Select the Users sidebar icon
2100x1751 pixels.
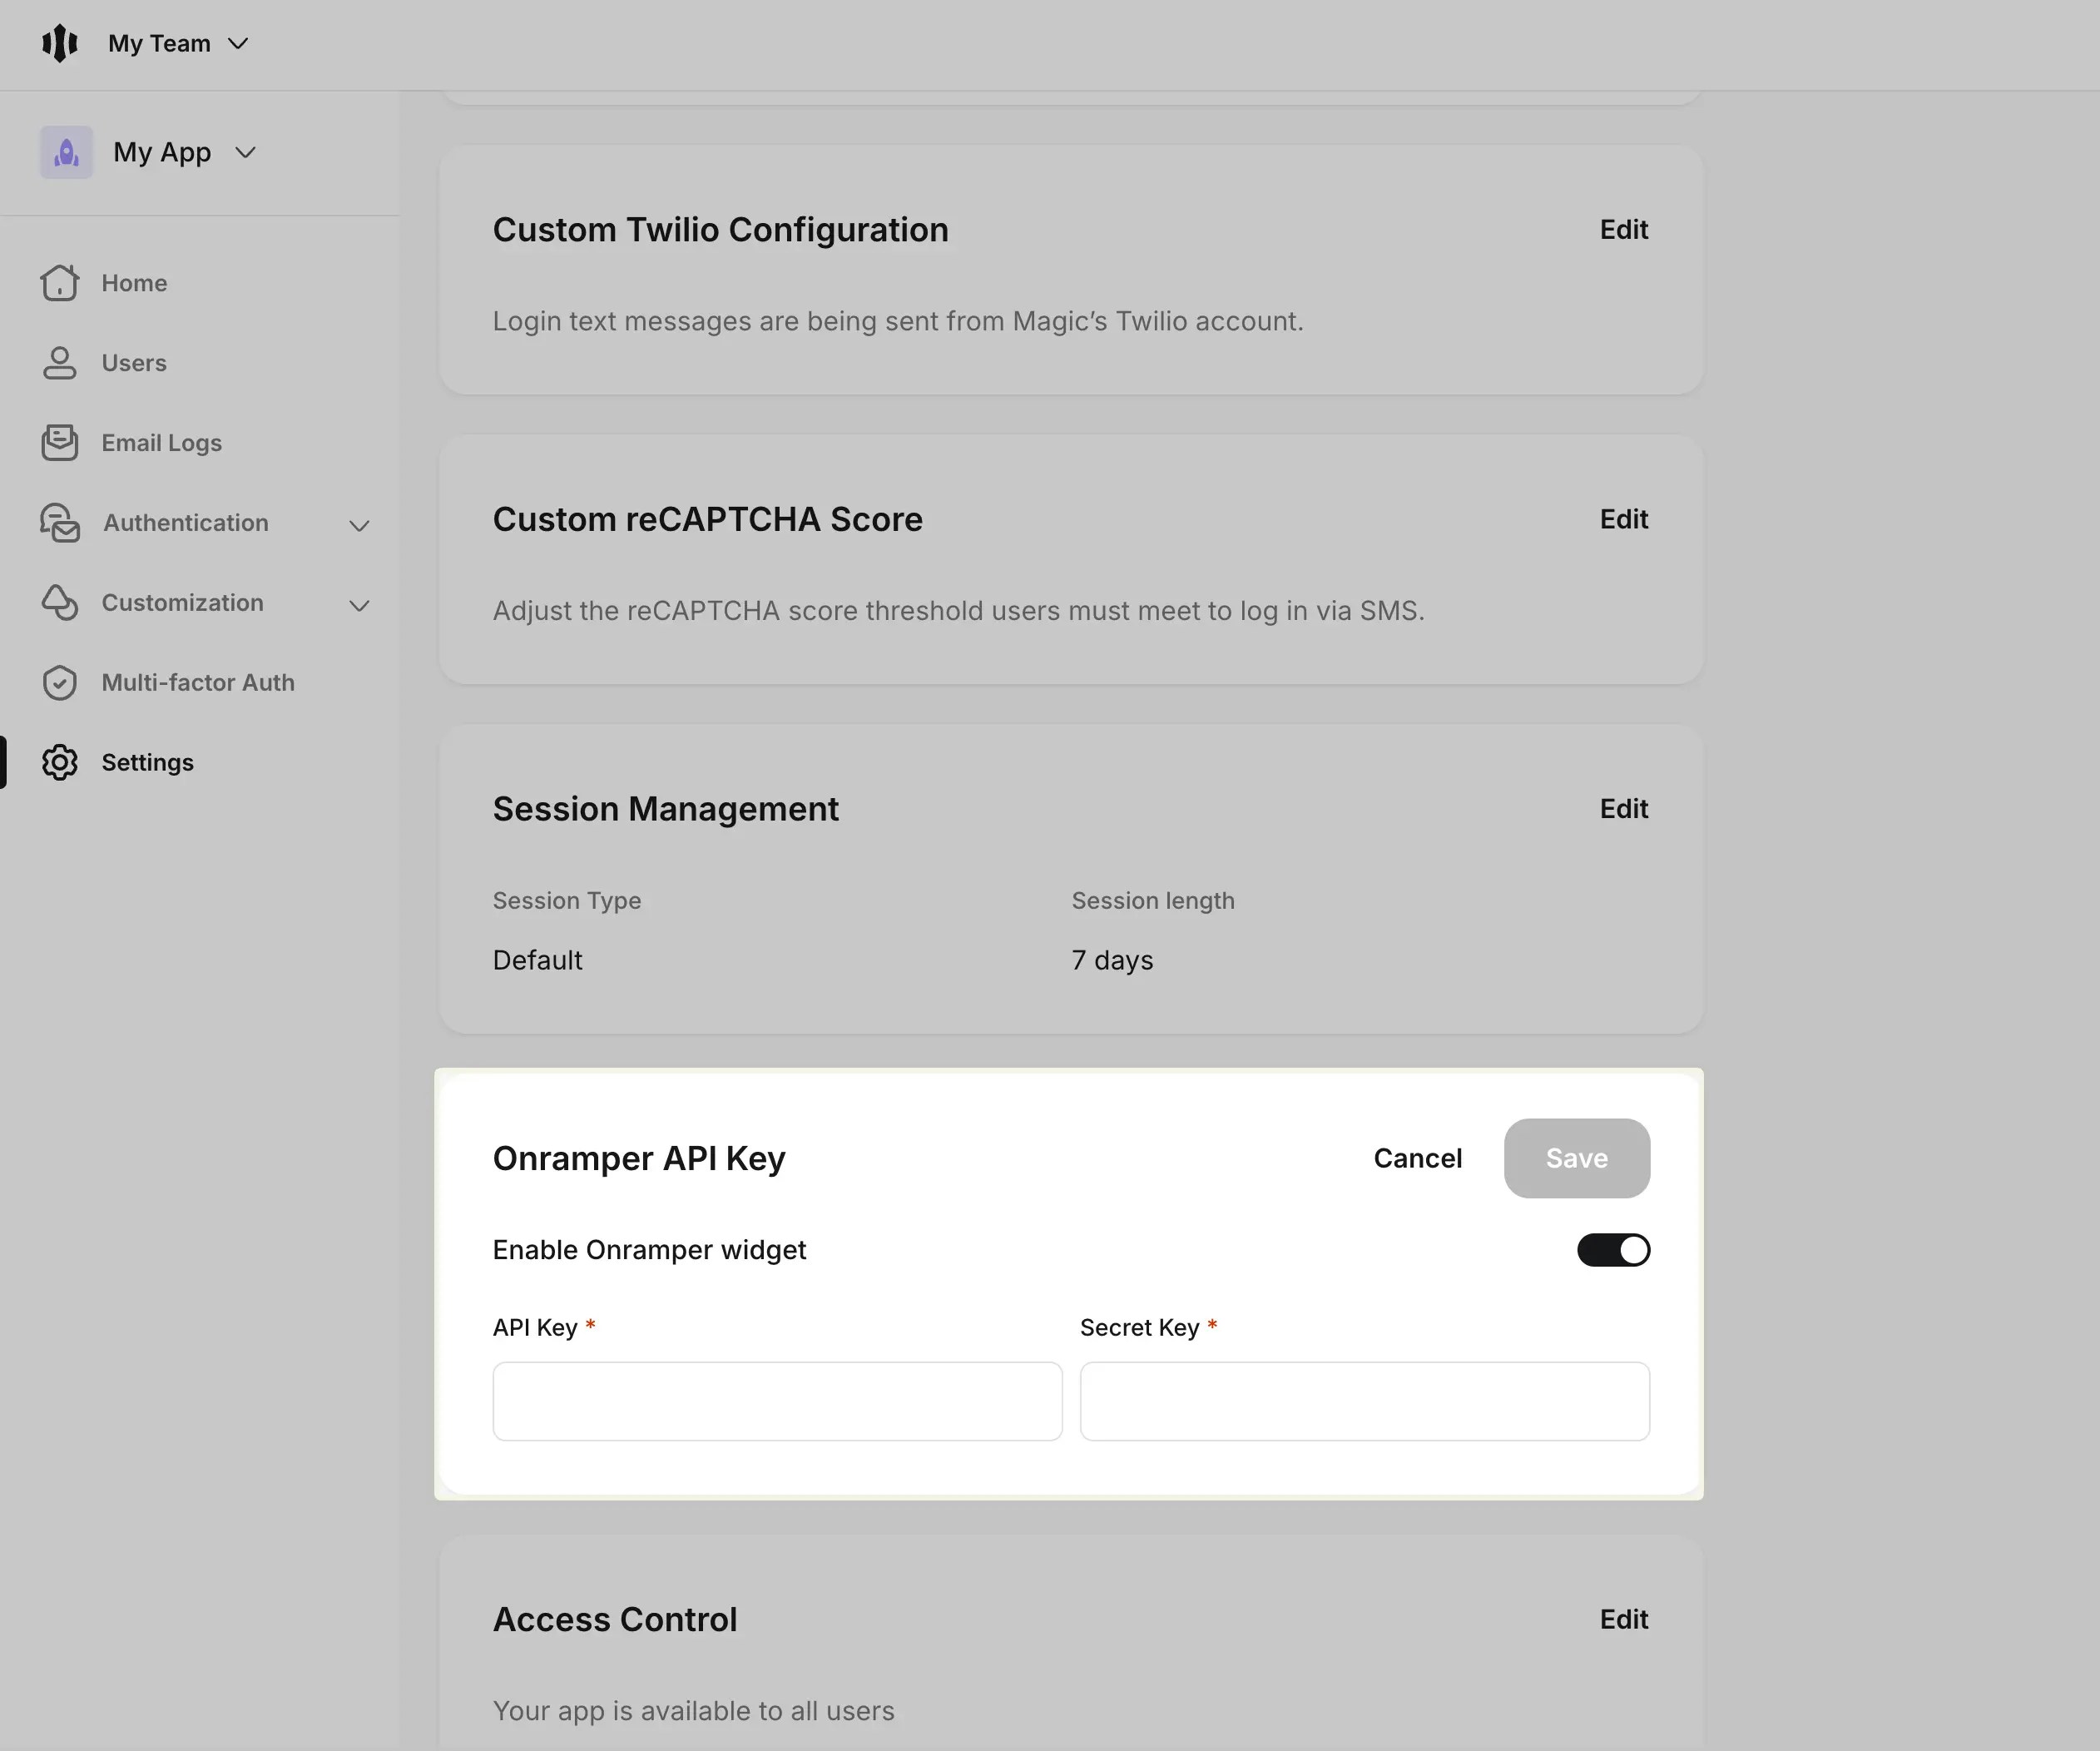[60, 362]
